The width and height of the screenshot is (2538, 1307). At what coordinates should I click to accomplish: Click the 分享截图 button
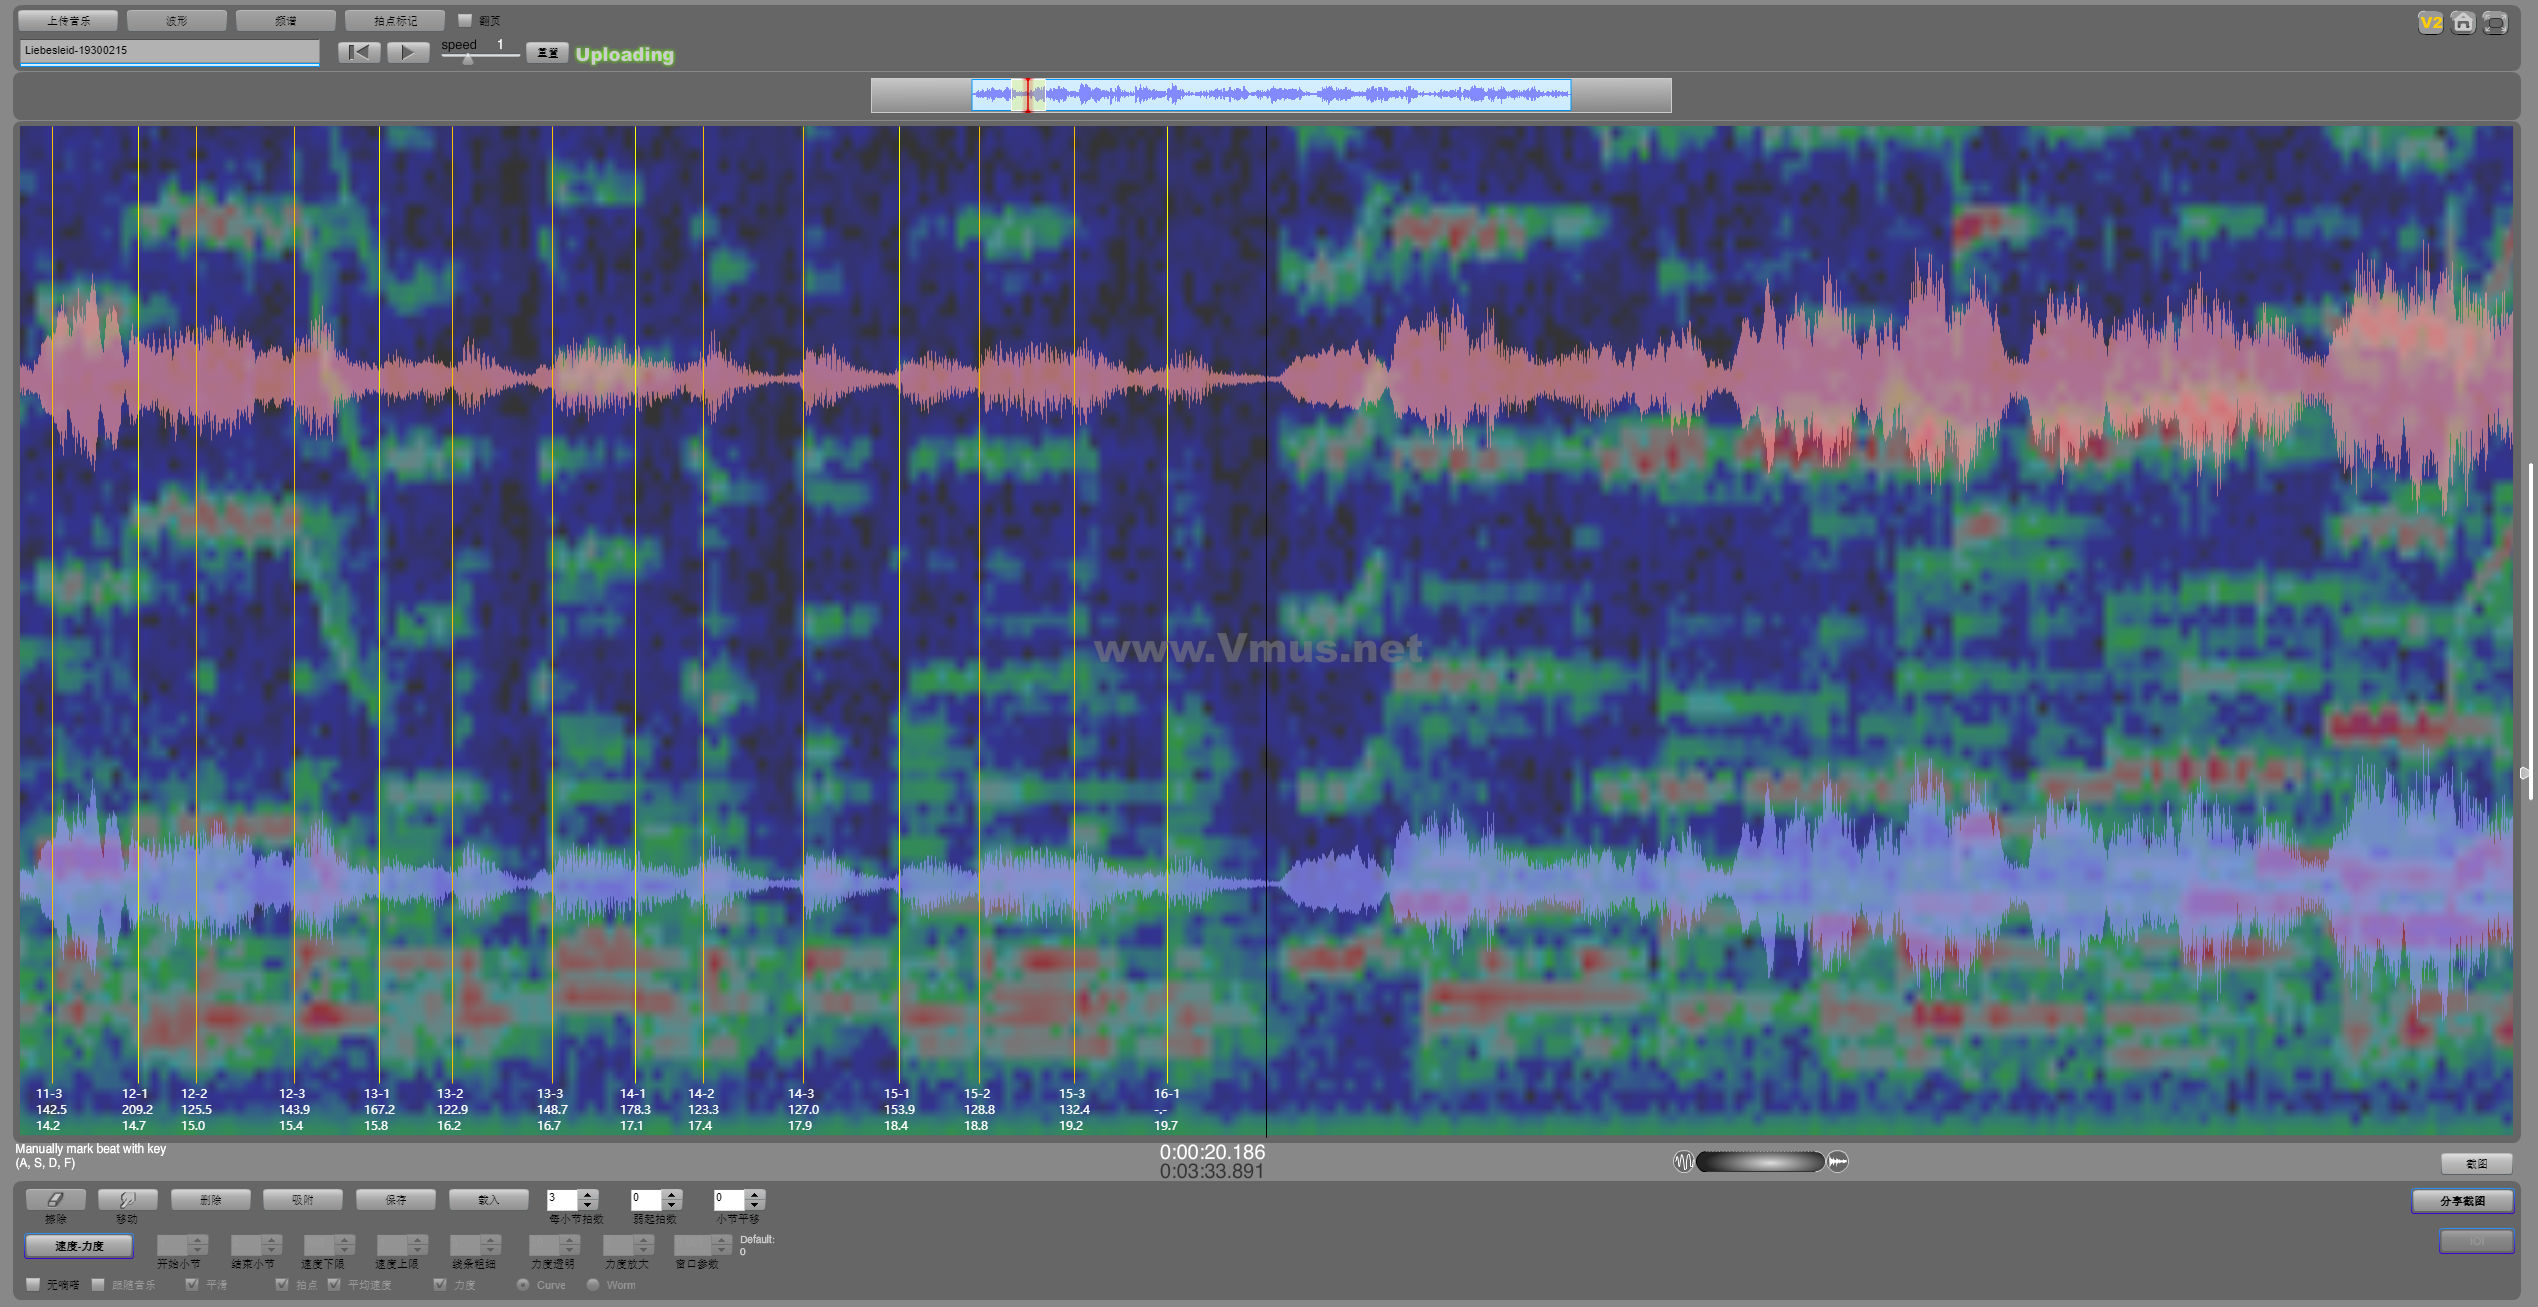[x=2462, y=1201]
